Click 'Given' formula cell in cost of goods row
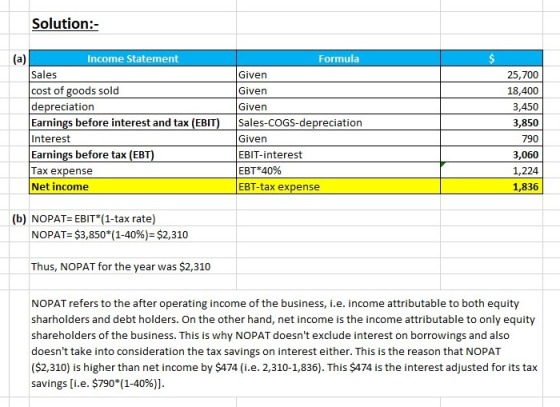This screenshot has width=560, height=407. coord(338,91)
